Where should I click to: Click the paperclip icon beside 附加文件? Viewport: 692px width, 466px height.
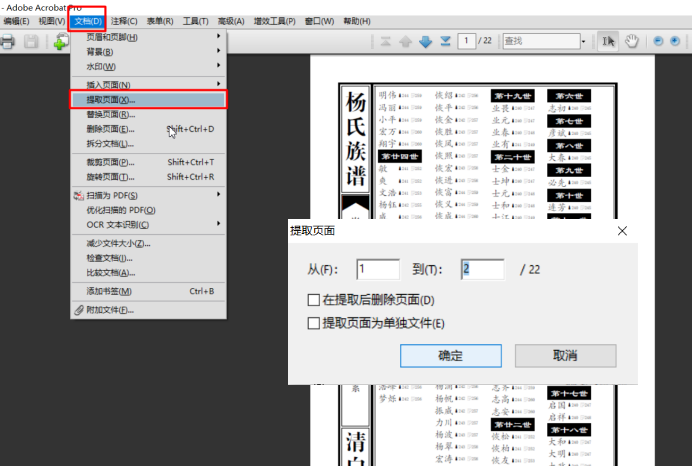[x=79, y=310]
